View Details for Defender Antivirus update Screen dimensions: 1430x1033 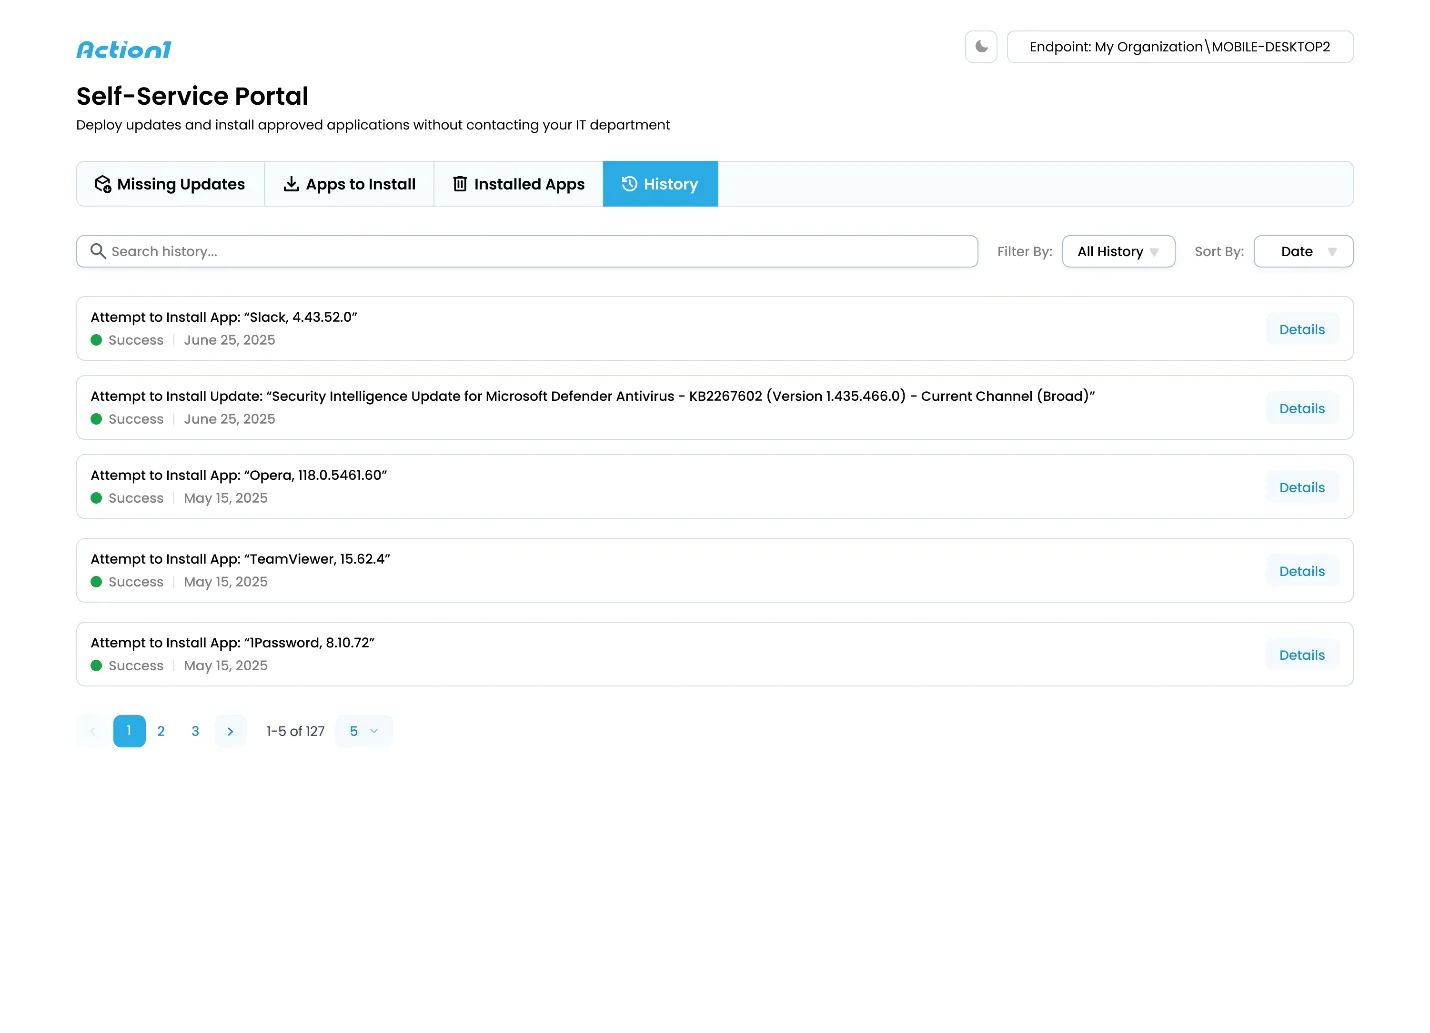1301,408
